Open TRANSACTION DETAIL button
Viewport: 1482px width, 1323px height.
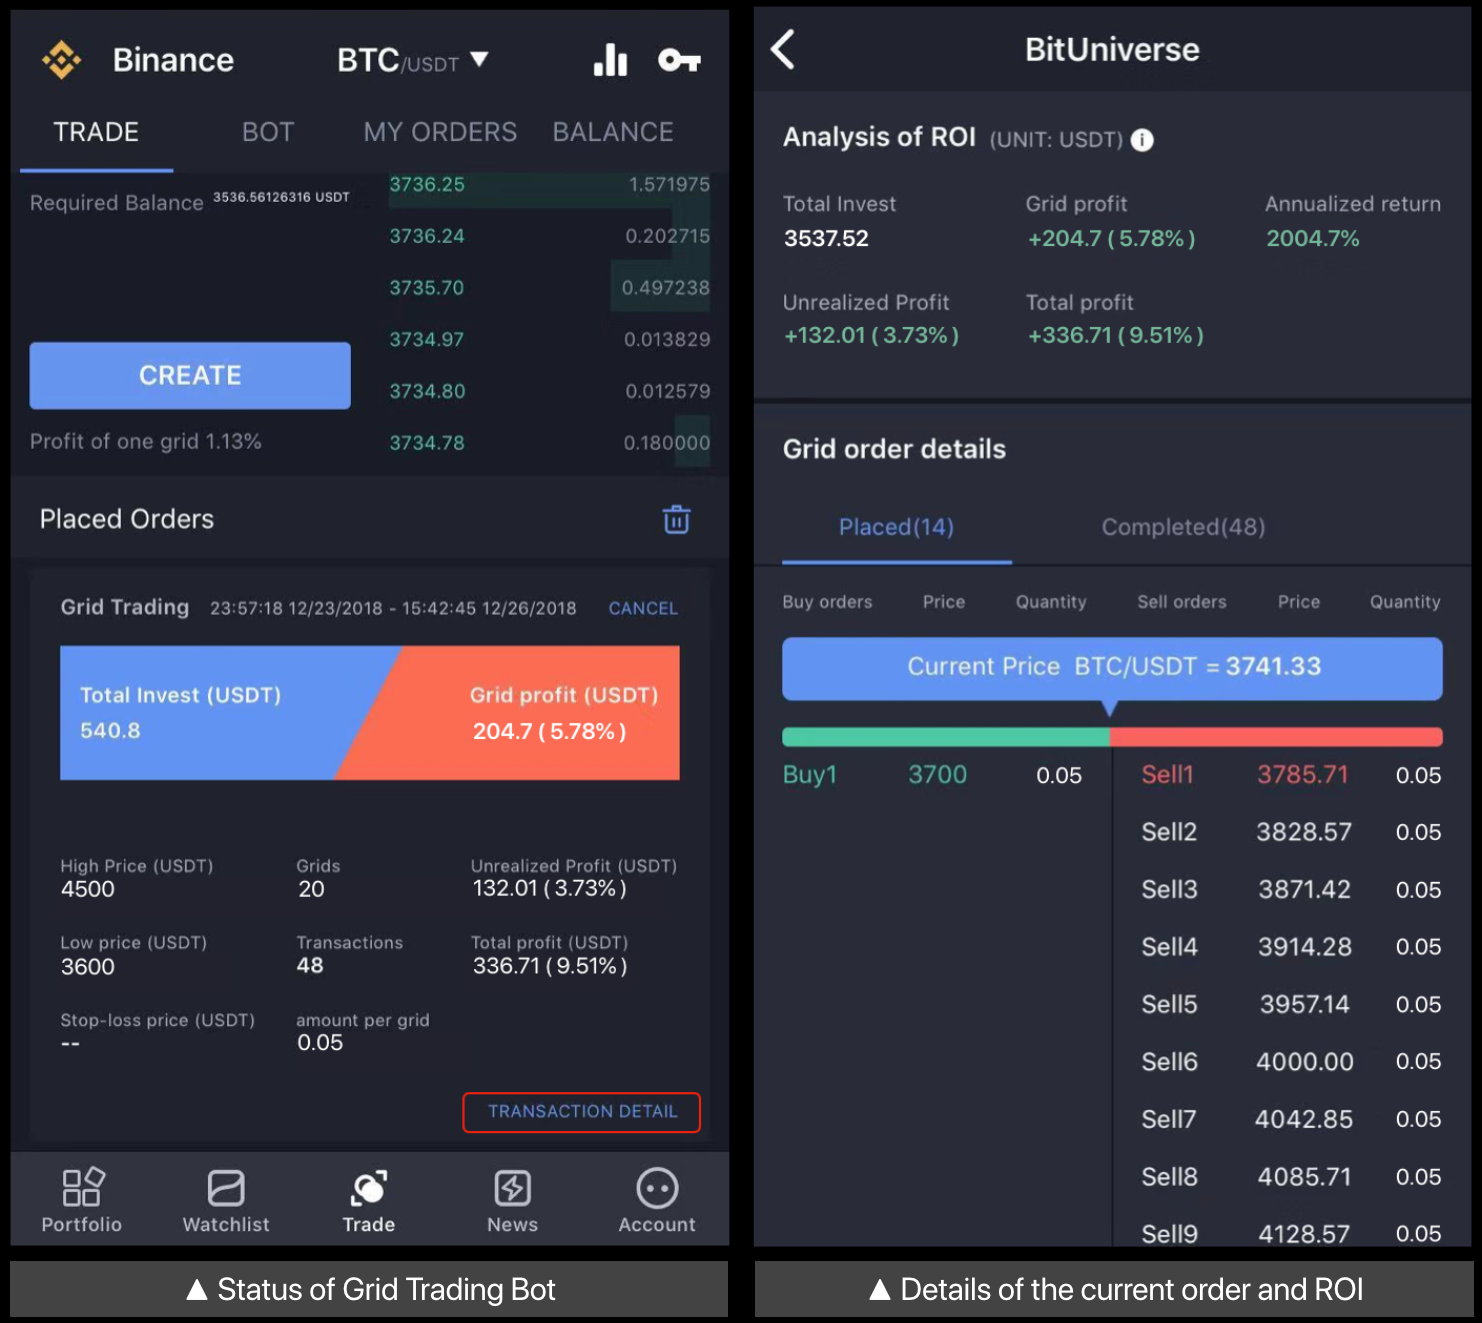582,1112
